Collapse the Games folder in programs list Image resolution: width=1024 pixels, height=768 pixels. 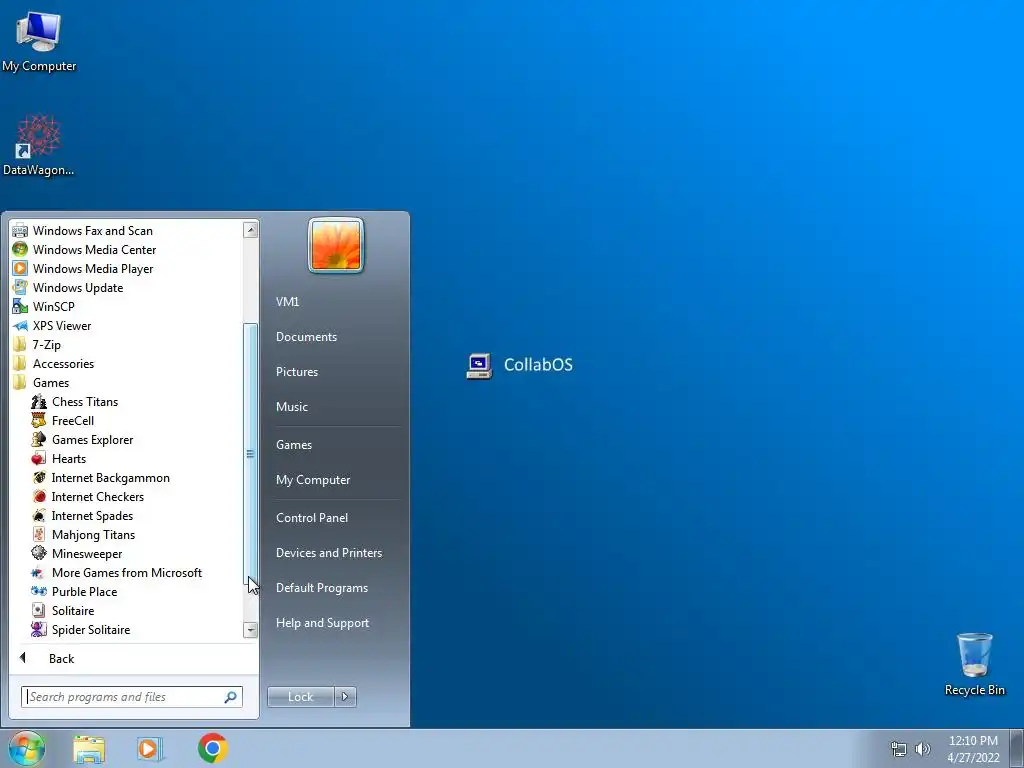[x=51, y=382]
